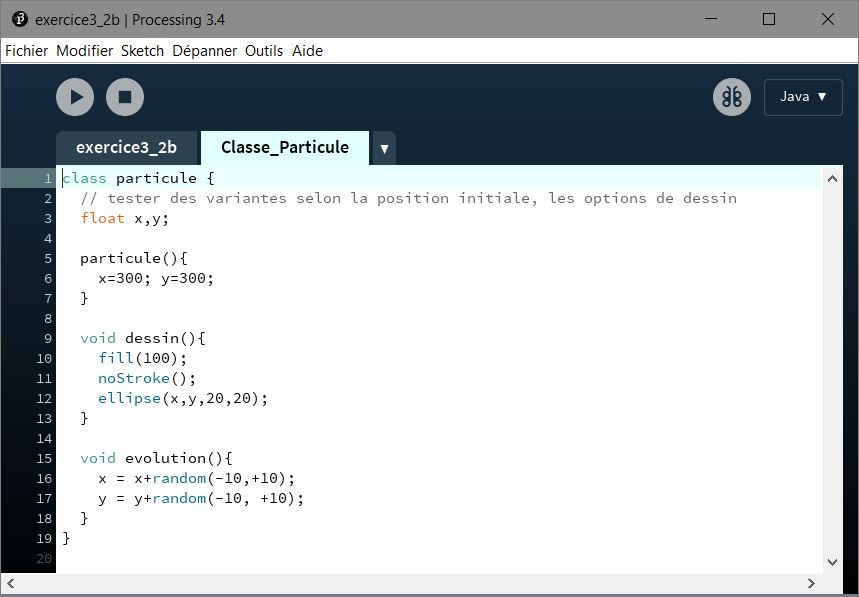Image resolution: width=859 pixels, height=597 pixels.
Task: Open the Modifier menu
Action: pos(84,51)
